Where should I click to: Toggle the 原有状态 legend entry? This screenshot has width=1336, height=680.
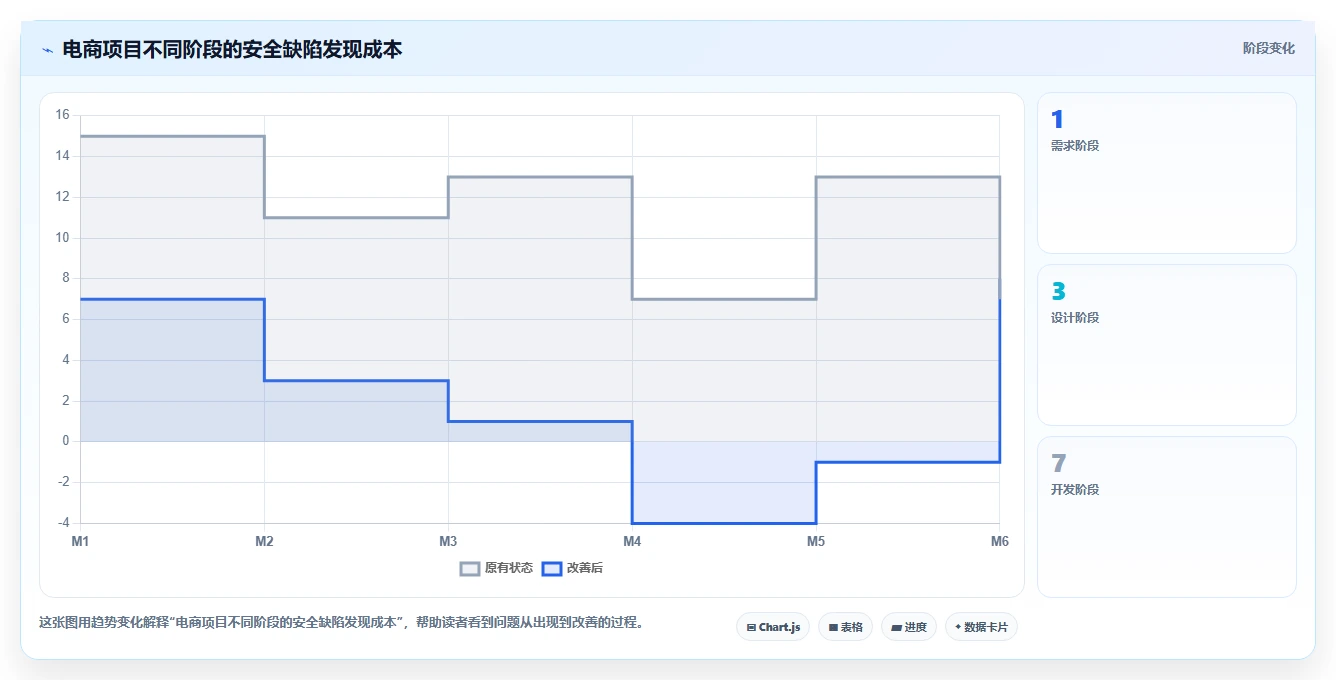497,568
